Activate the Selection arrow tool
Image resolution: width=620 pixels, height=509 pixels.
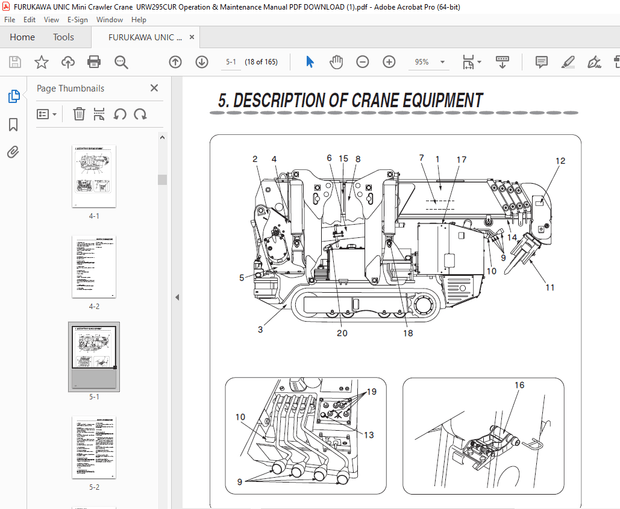pyautogui.click(x=310, y=62)
